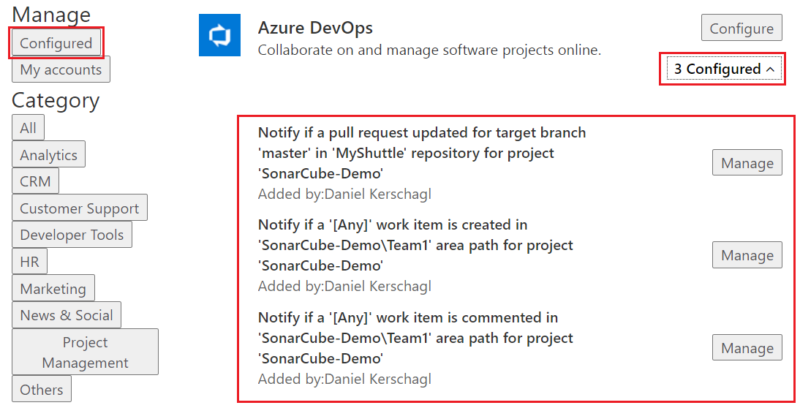Open Configure for Azure DevOps

741,28
